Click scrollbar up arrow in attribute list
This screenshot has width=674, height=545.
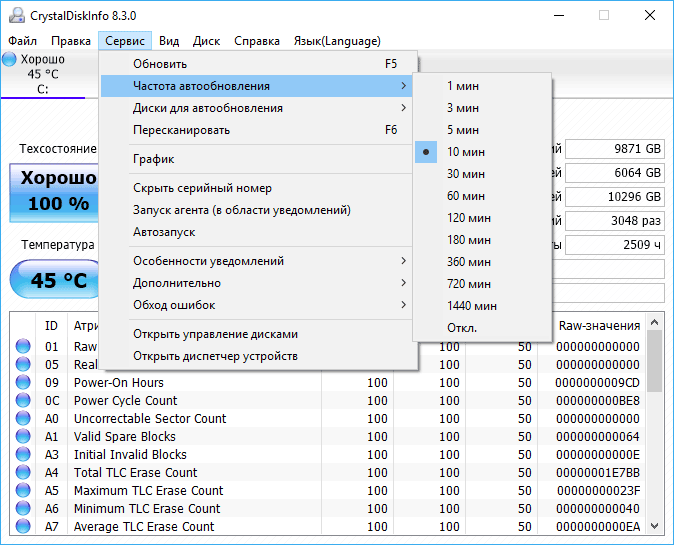655,322
